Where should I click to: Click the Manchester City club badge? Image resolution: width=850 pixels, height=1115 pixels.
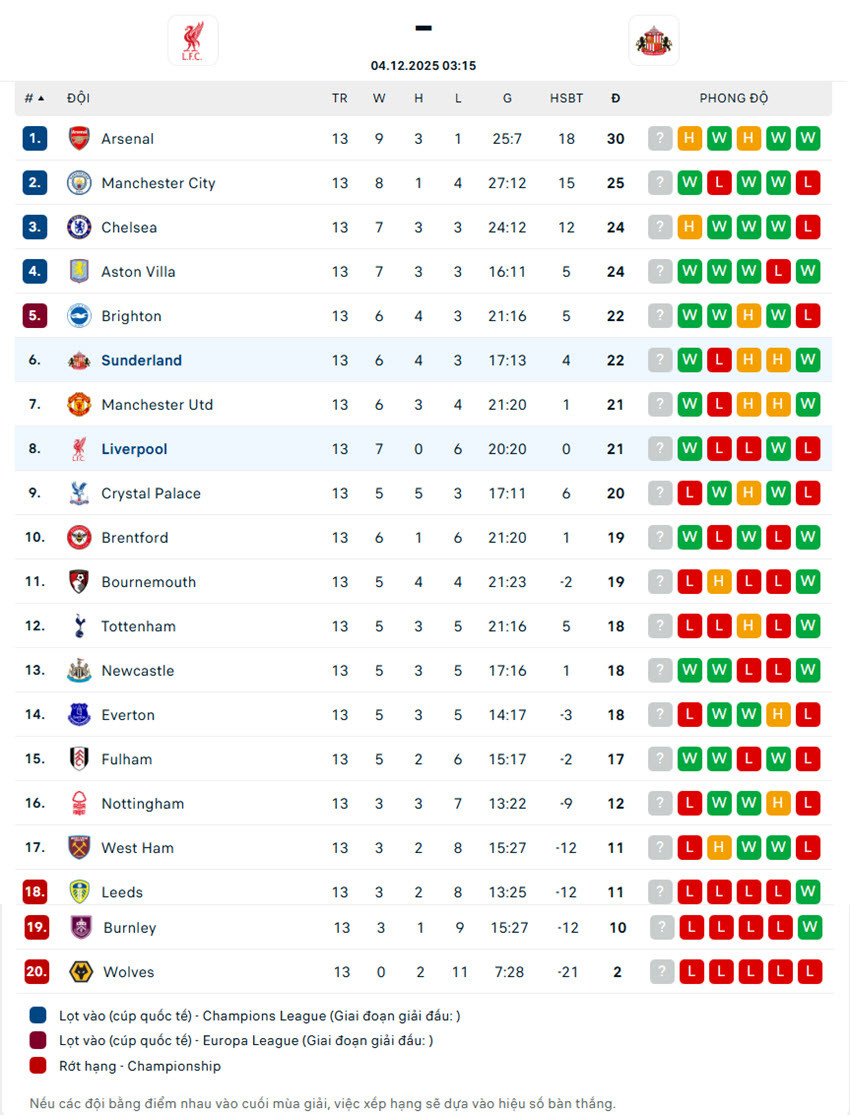(x=79, y=182)
